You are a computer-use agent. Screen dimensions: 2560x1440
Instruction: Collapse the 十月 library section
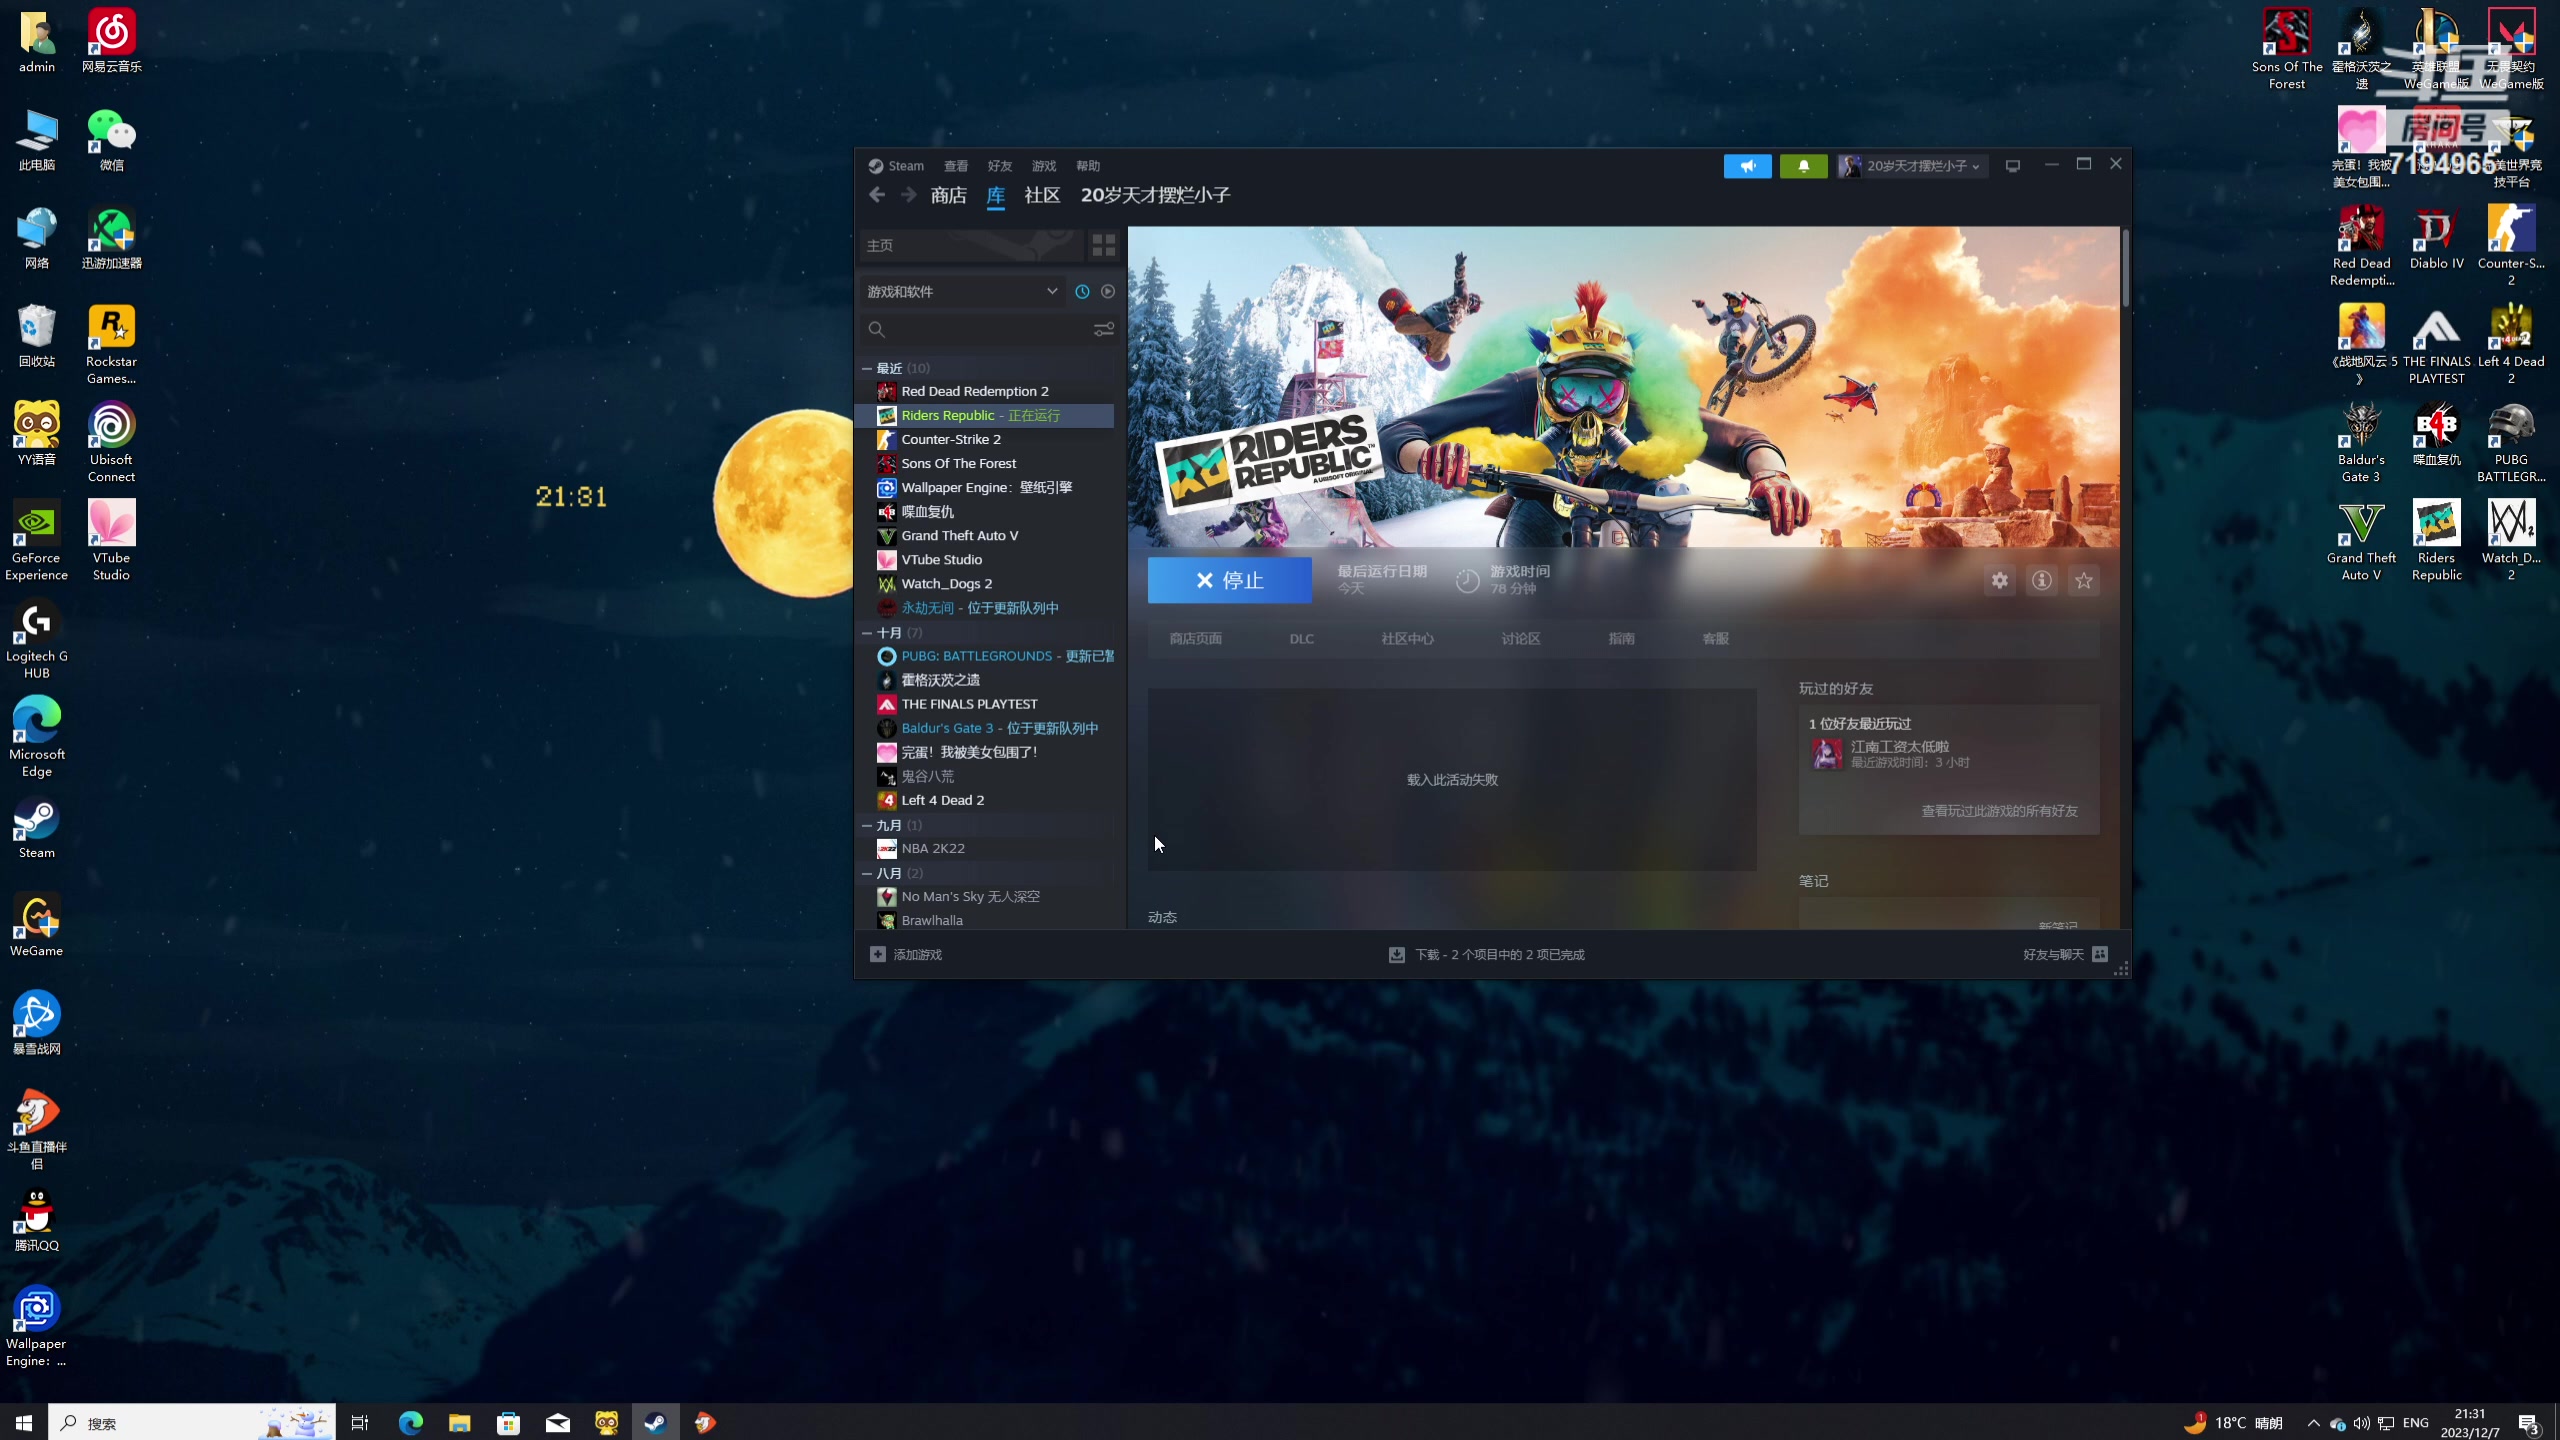tap(867, 633)
